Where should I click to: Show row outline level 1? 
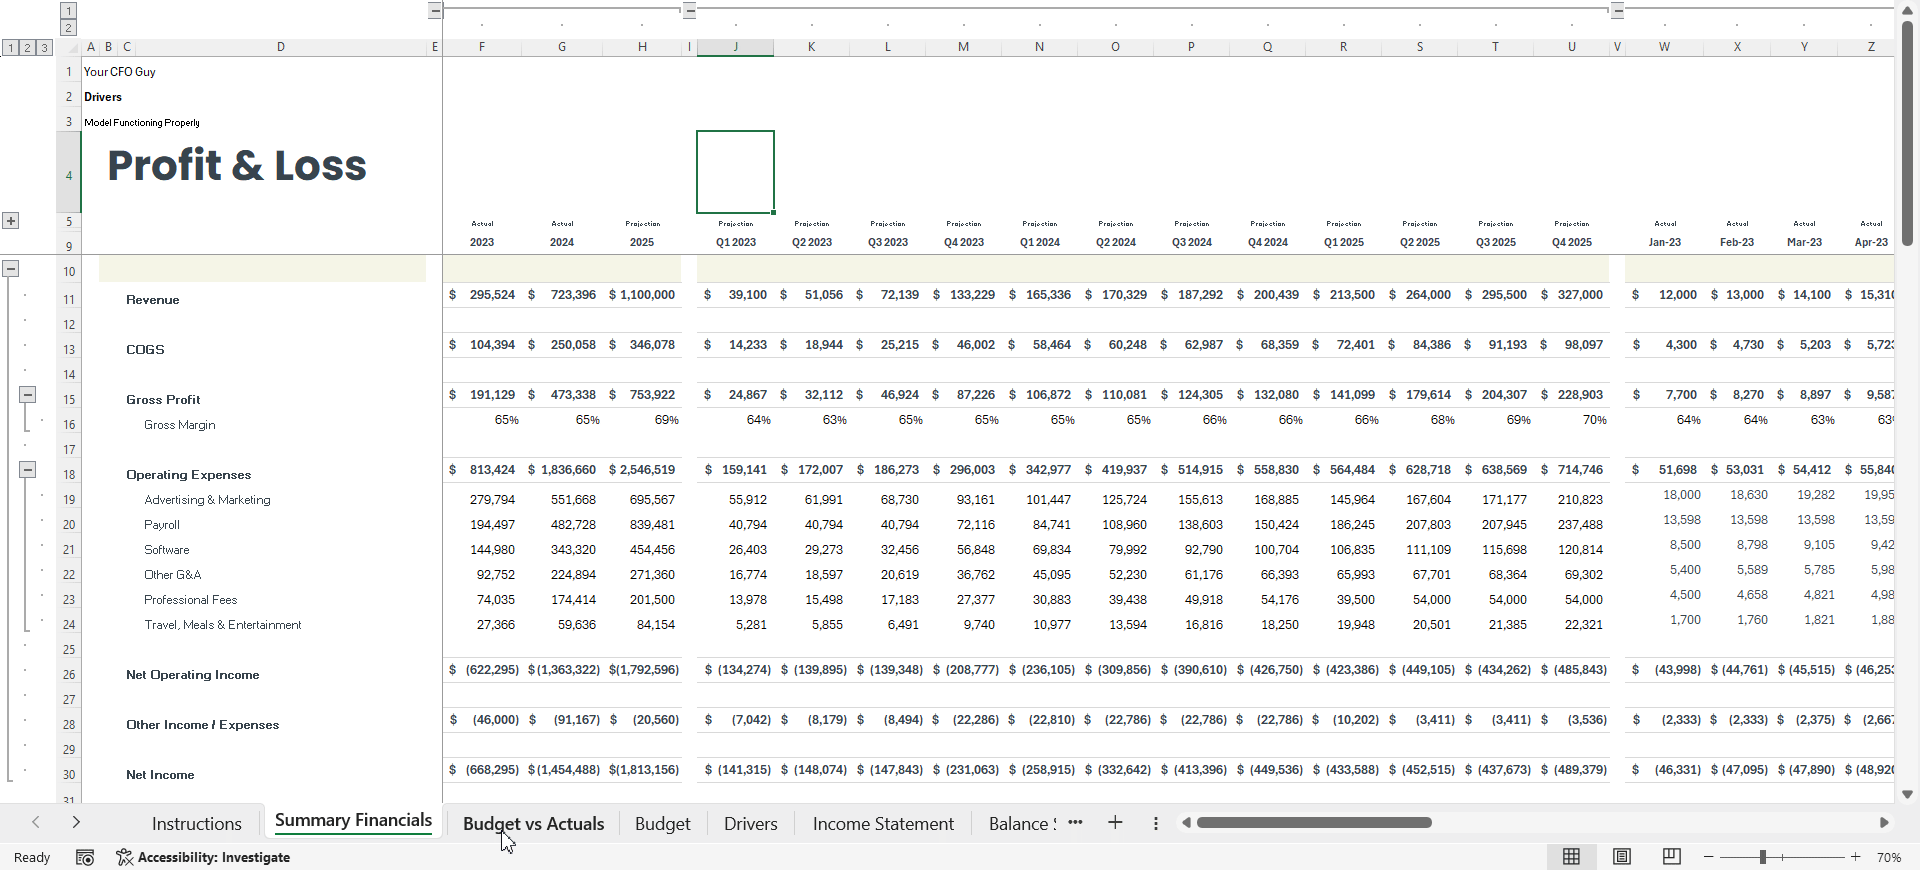(x=10, y=47)
